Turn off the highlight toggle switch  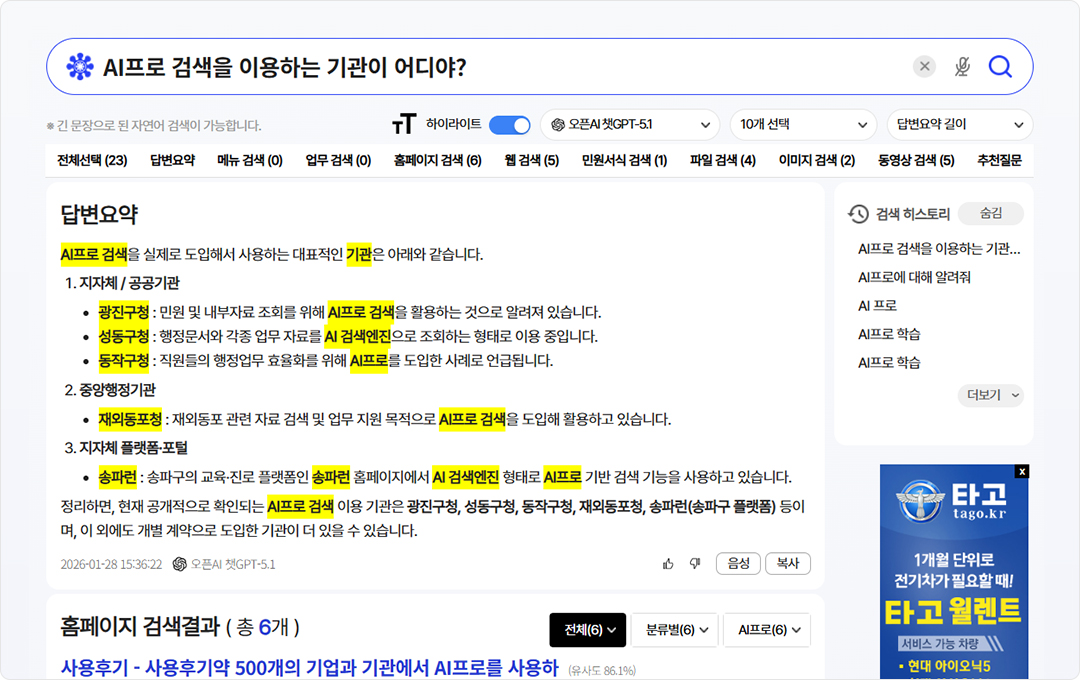pos(509,125)
